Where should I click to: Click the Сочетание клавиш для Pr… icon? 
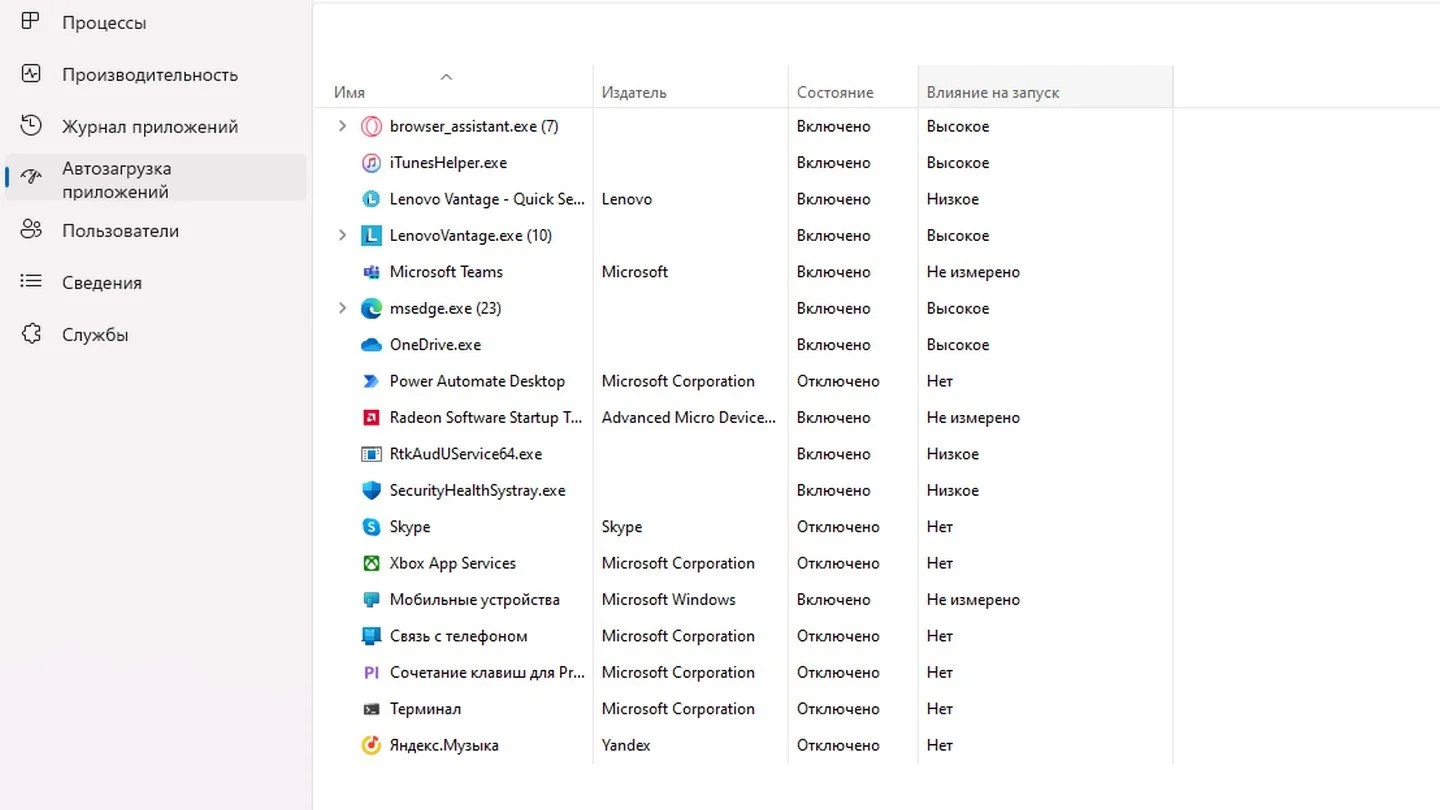pyautogui.click(x=371, y=673)
